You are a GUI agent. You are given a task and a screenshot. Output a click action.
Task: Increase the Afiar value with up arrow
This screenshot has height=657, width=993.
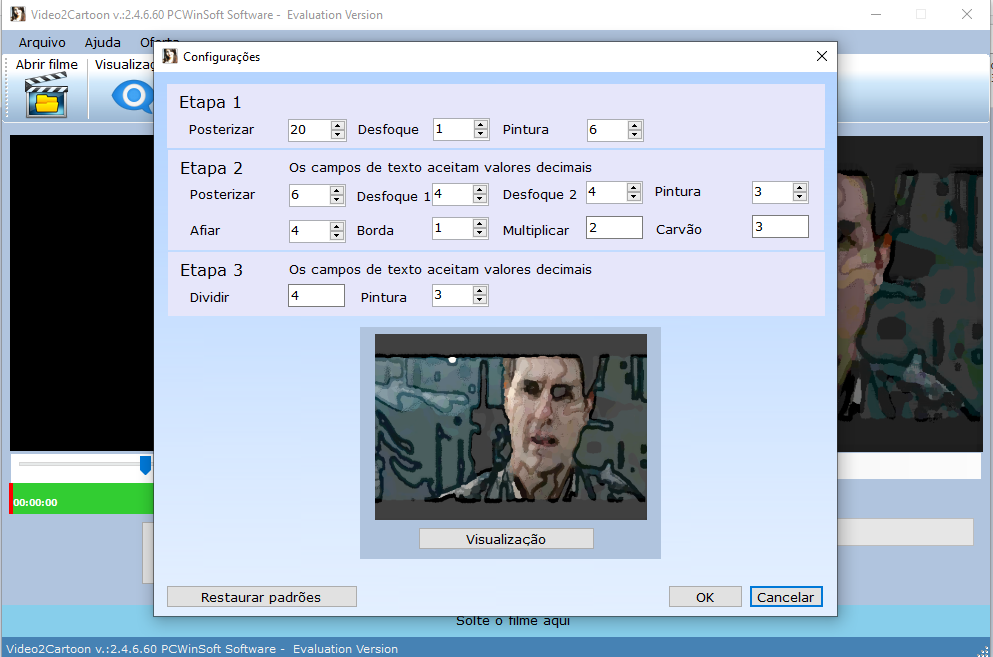tap(338, 226)
